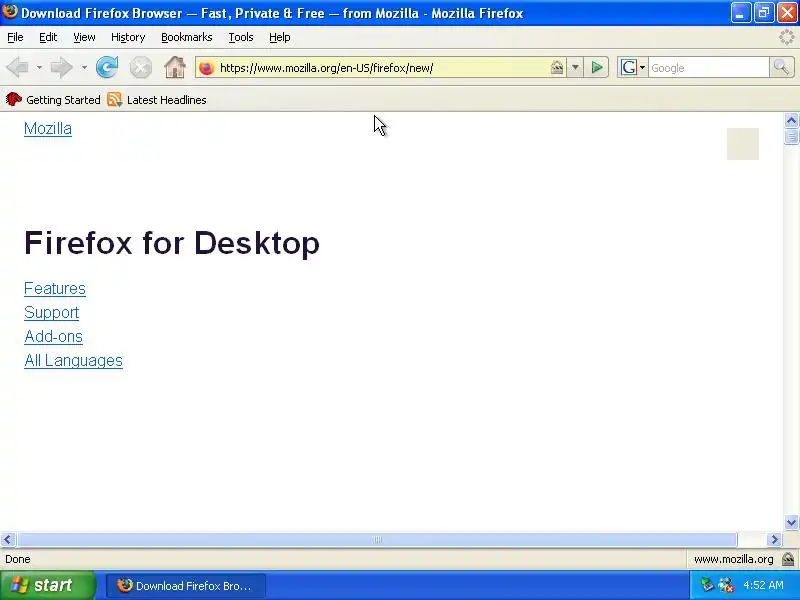Select Download Firefox taskbar button

(186, 586)
